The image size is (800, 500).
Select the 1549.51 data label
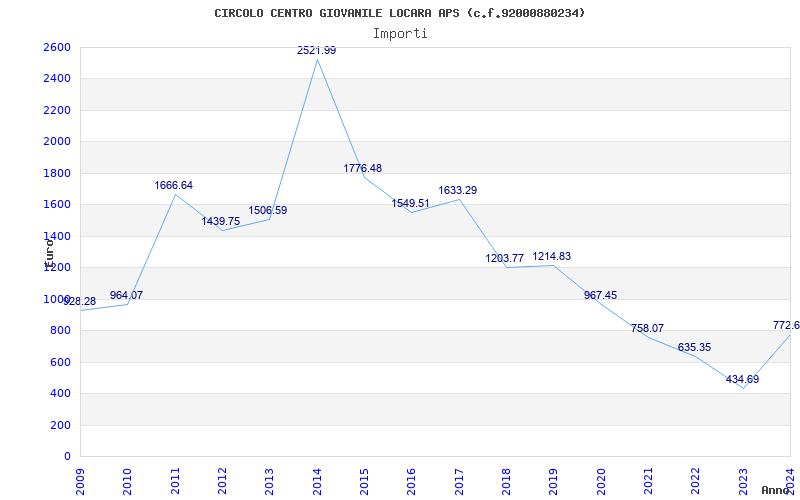tap(411, 204)
